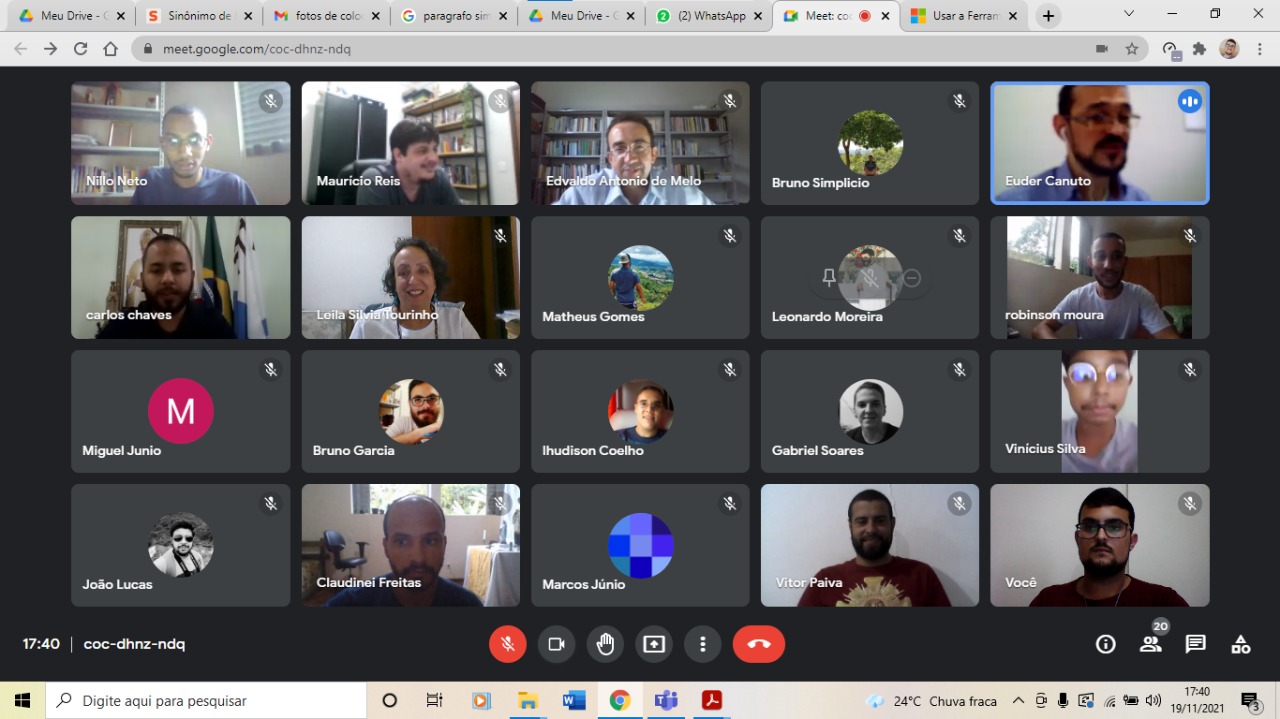
Task: Unmute the microphone
Action: pyautogui.click(x=508, y=644)
